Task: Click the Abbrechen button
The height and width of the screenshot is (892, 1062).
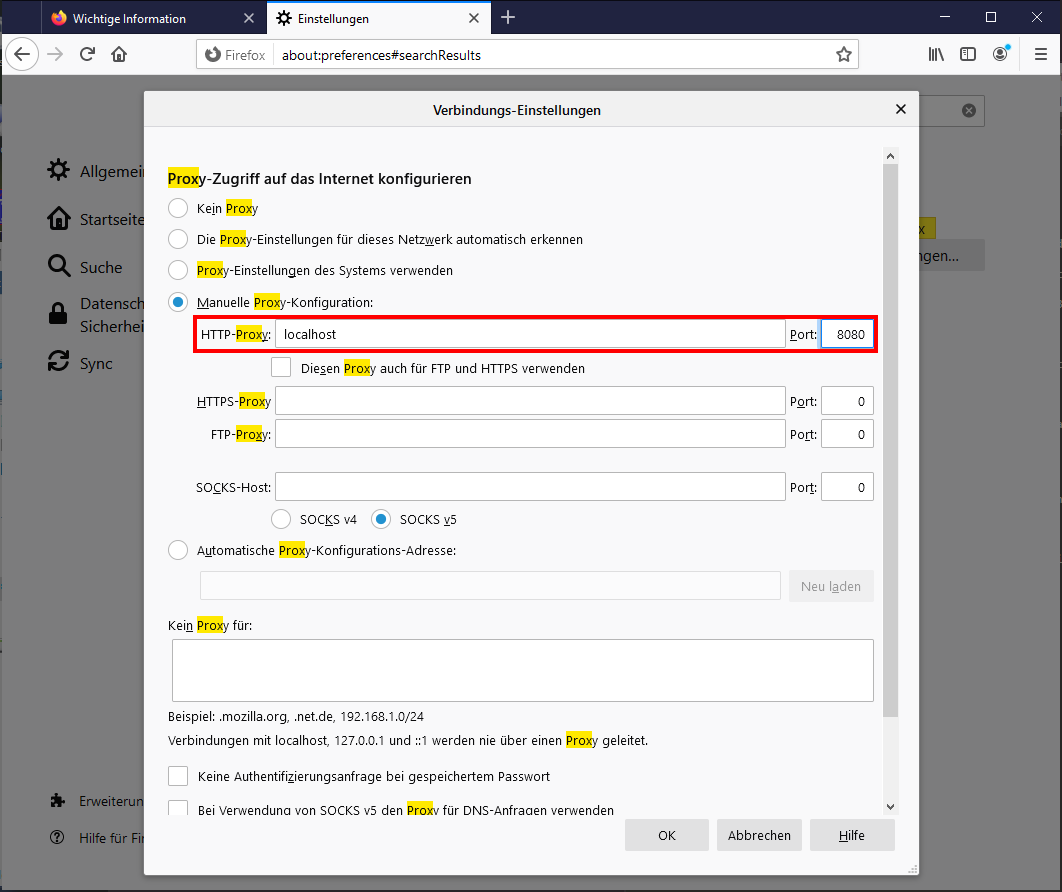Action: (759, 835)
